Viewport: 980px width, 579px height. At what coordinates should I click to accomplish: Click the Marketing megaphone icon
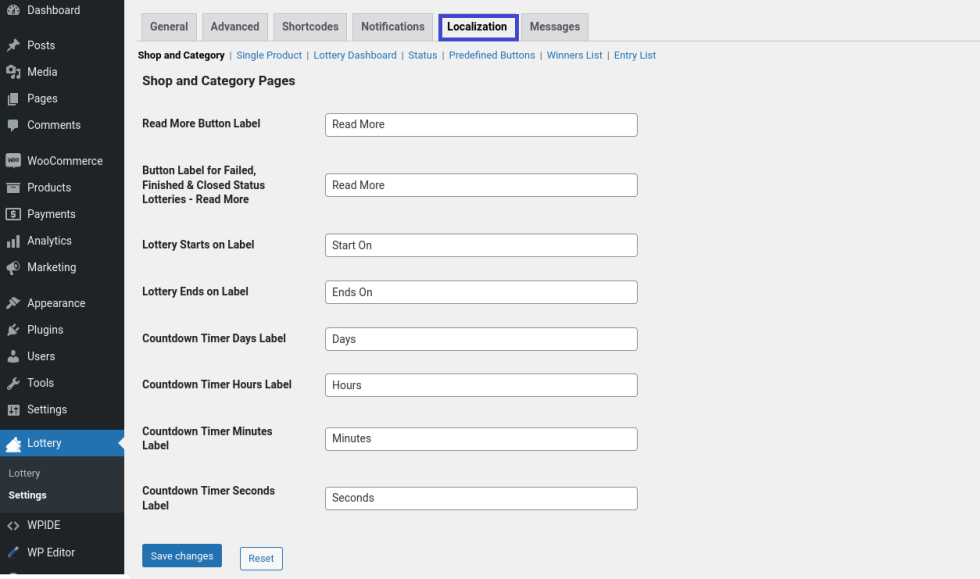click(13, 268)
